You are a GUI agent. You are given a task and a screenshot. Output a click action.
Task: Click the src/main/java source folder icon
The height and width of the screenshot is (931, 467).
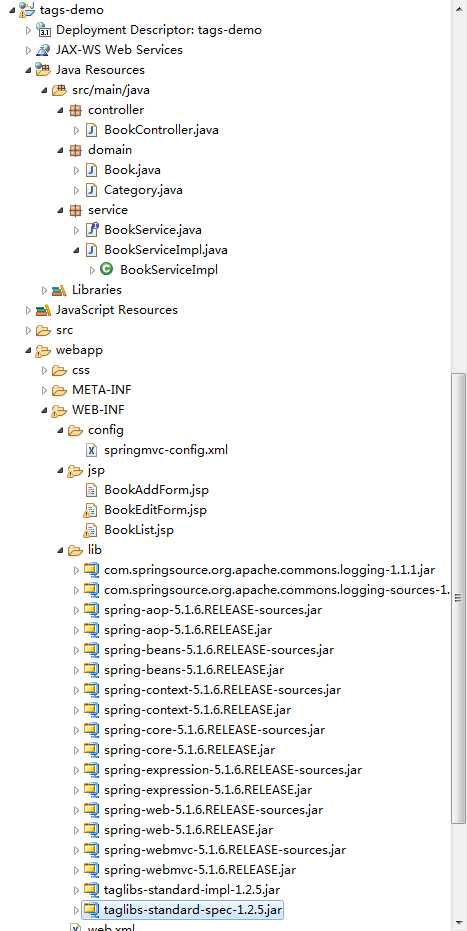[59, 90]
